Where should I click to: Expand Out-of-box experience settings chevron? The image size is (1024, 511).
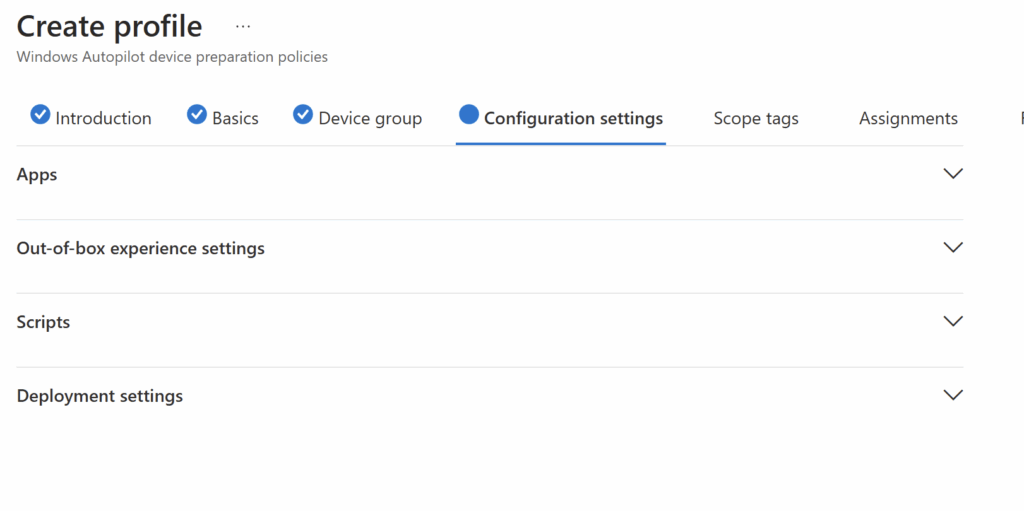(x=953, y=248)
